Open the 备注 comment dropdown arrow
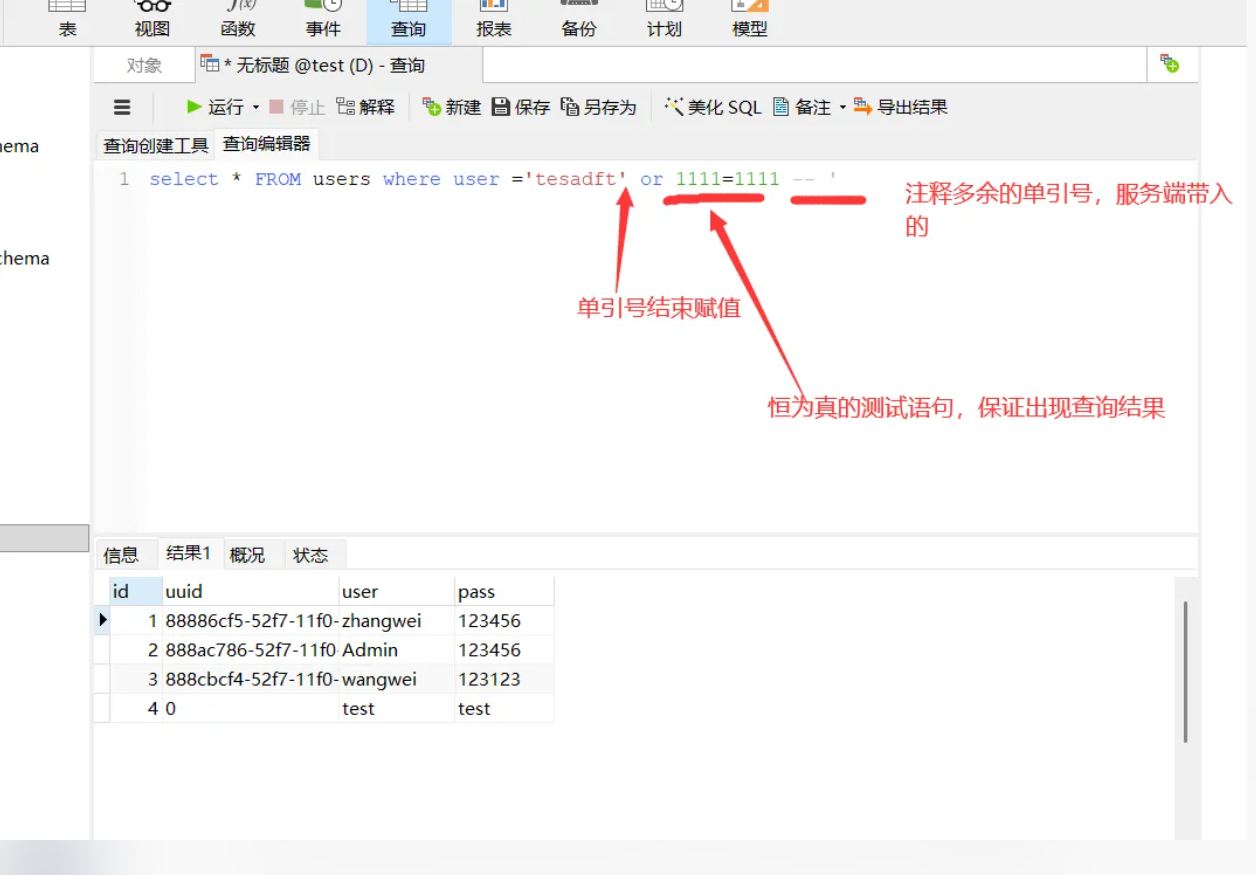 point(842,107)
